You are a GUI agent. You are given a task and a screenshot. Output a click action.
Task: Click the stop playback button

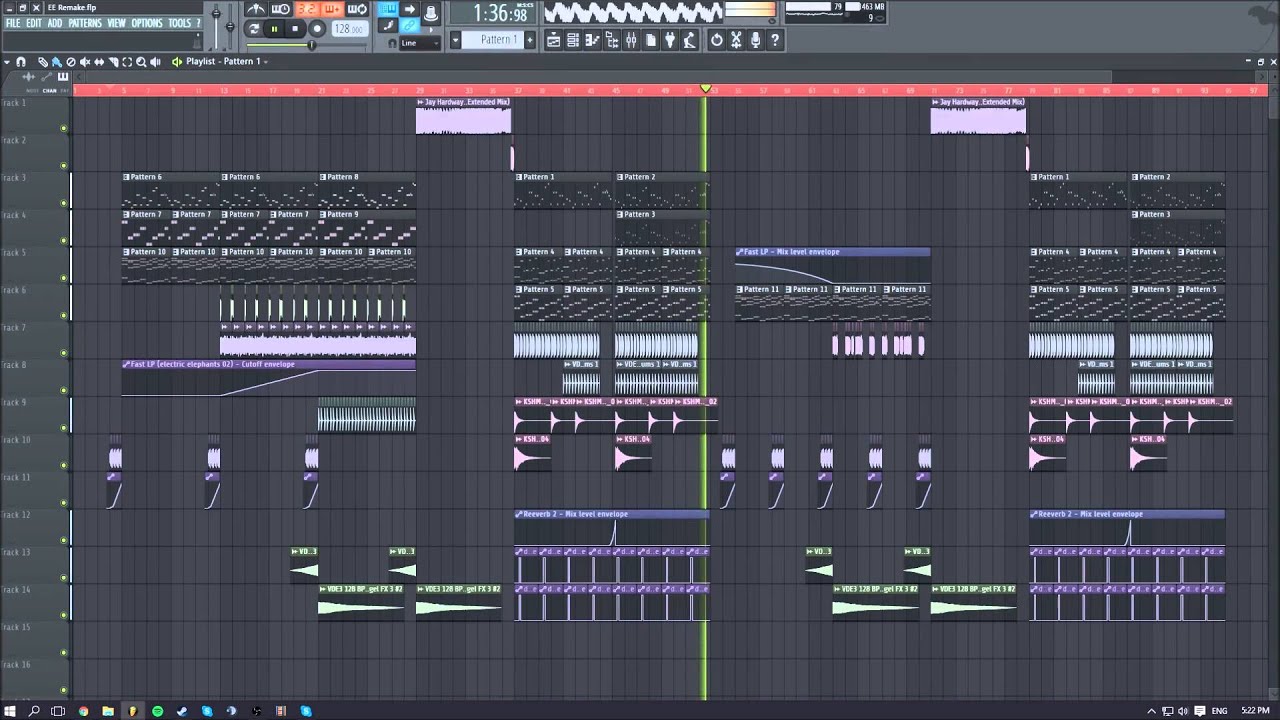[295, 29]
